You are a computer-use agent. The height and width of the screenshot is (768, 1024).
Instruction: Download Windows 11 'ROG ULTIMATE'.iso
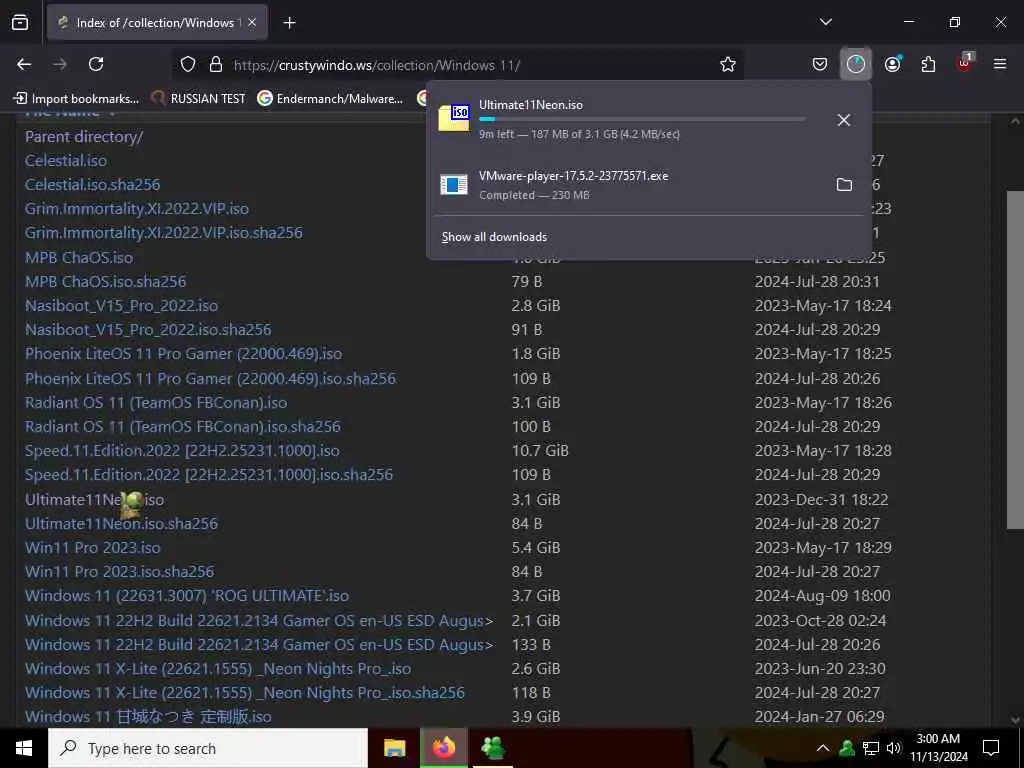coord(187,596)
